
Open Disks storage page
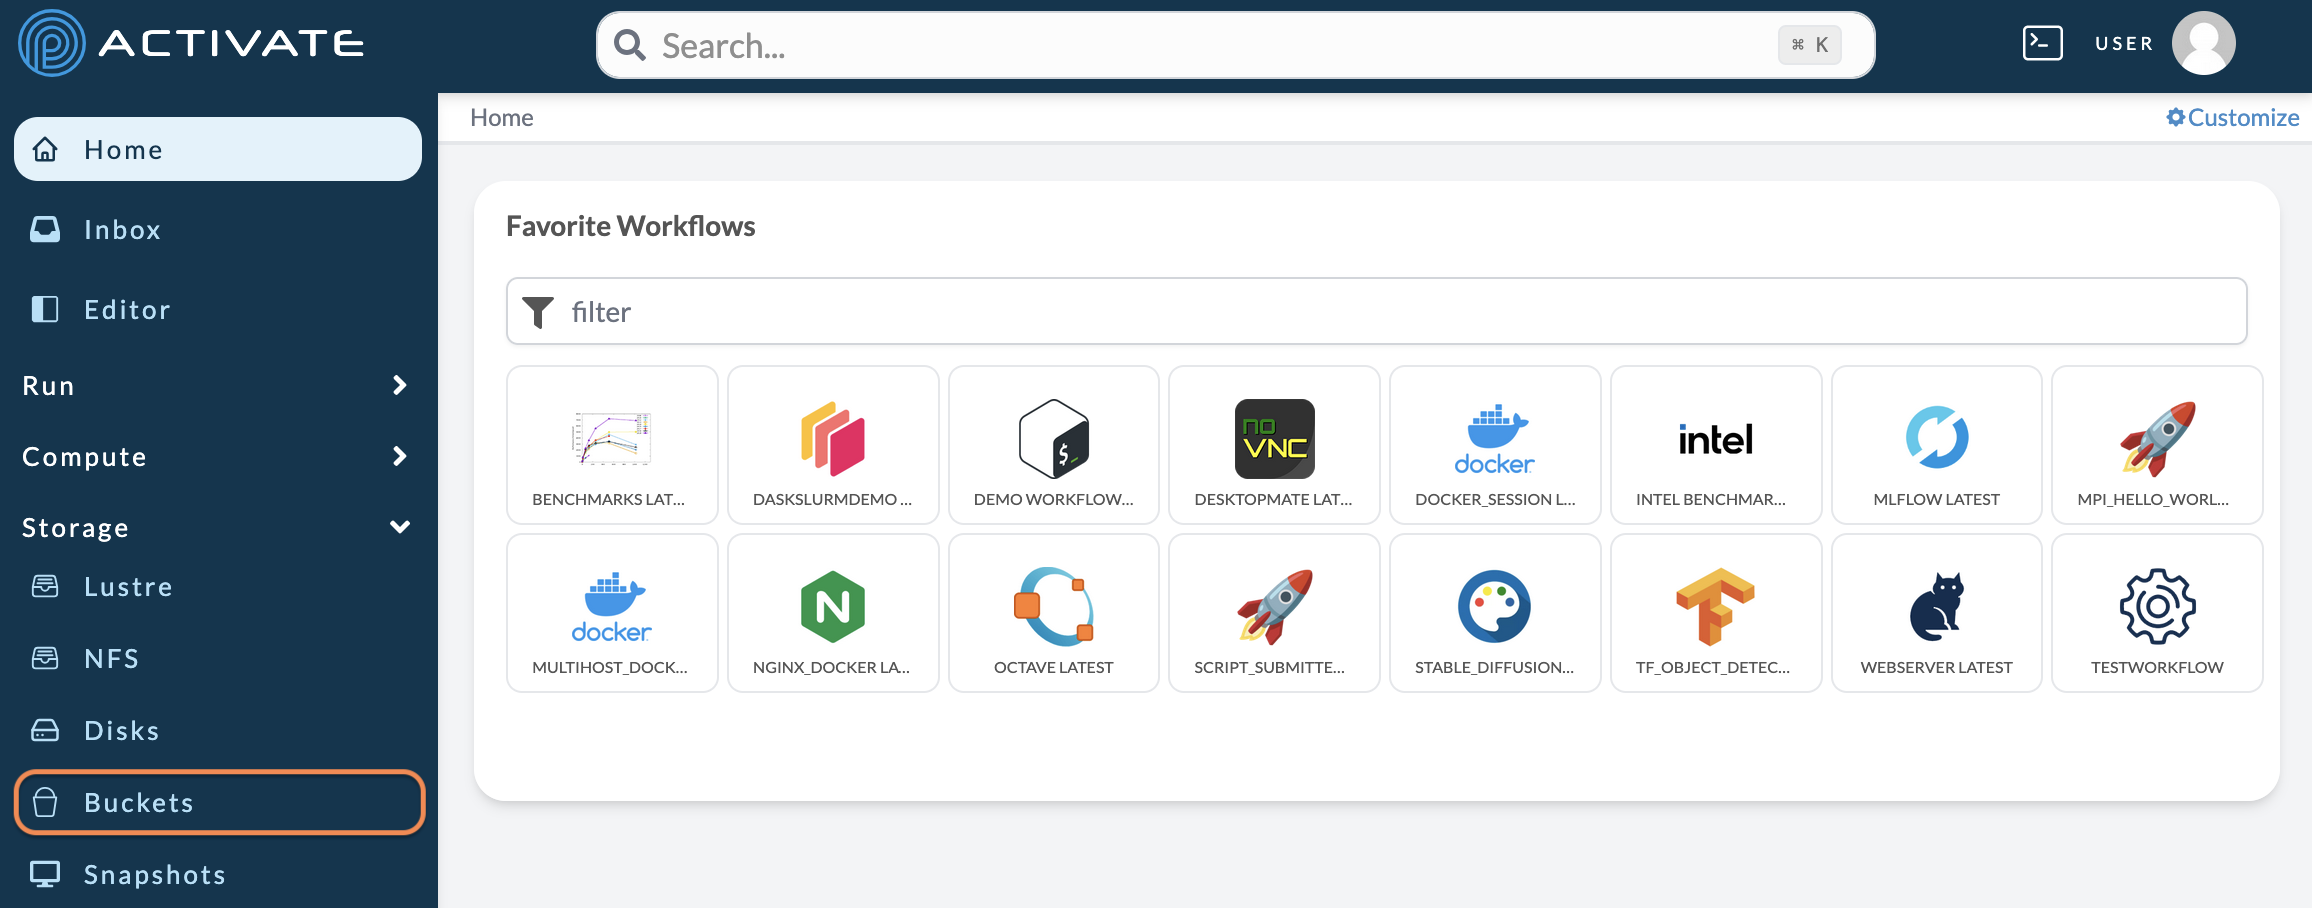click(218, 730)
